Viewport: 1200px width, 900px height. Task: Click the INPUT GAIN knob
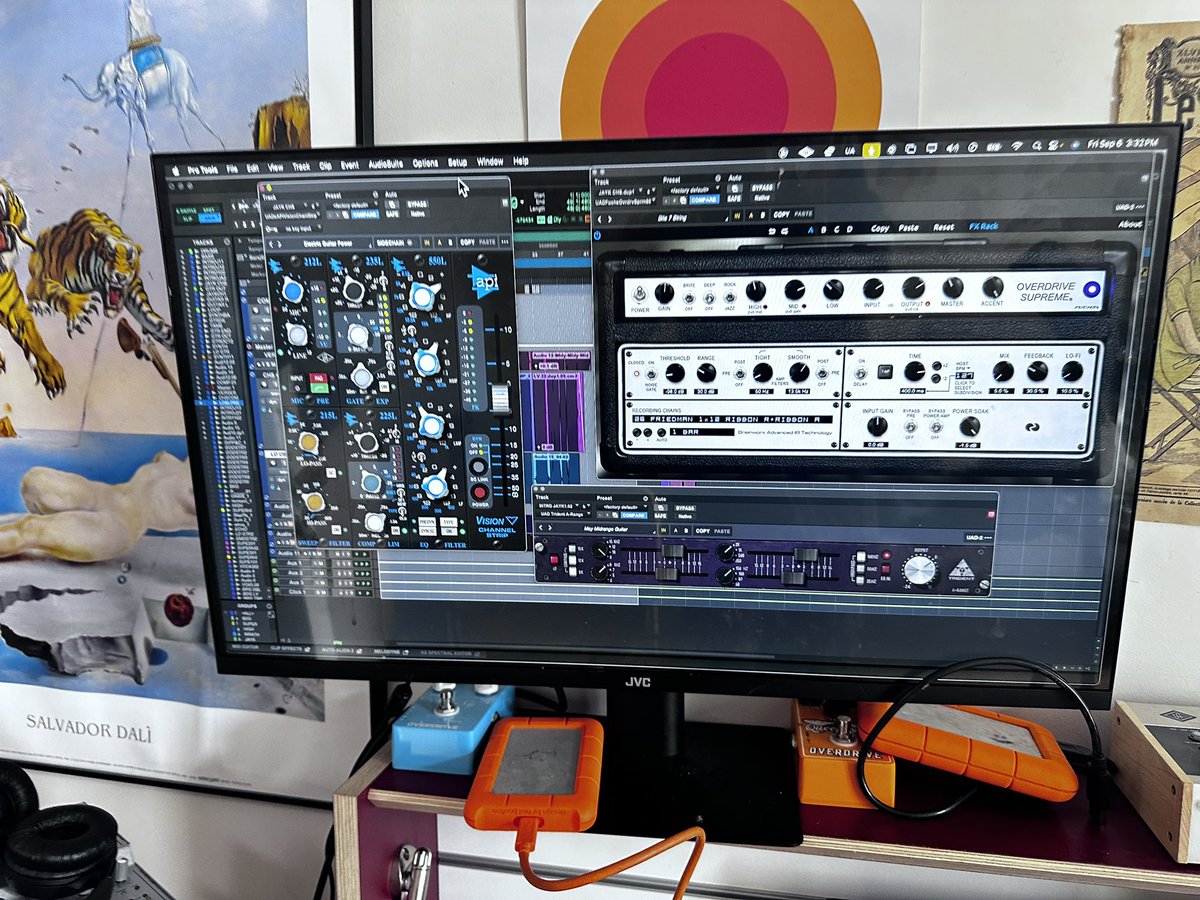(x=877, y=427)
